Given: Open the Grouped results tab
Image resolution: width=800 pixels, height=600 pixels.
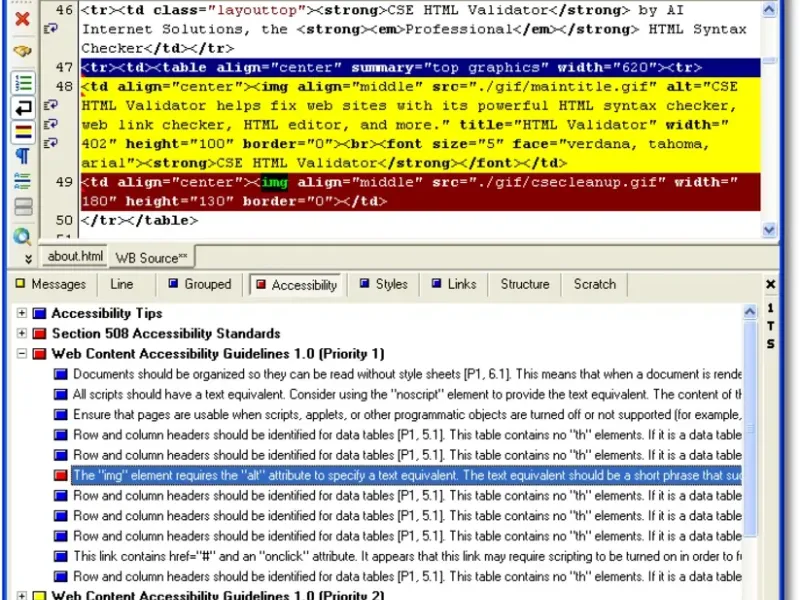Looking at the screenshot, I should (200, 284).
